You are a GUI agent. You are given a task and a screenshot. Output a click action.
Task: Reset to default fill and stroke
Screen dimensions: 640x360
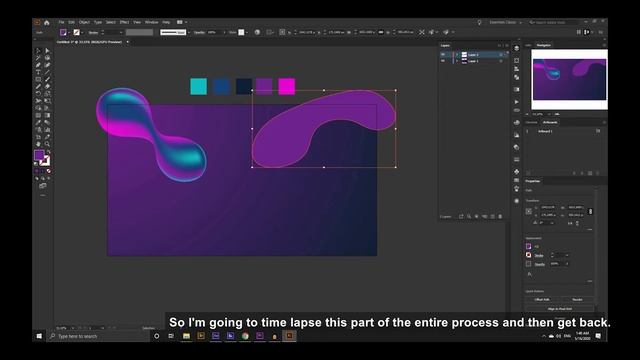point(36,164)
